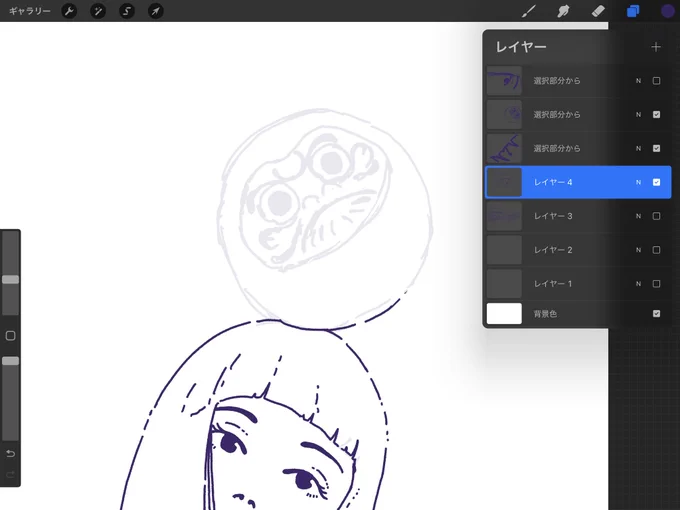The width and height of the screenshot is (680, 510).
Task: Activate the Transform arrow tool
Action: (155, 11)
